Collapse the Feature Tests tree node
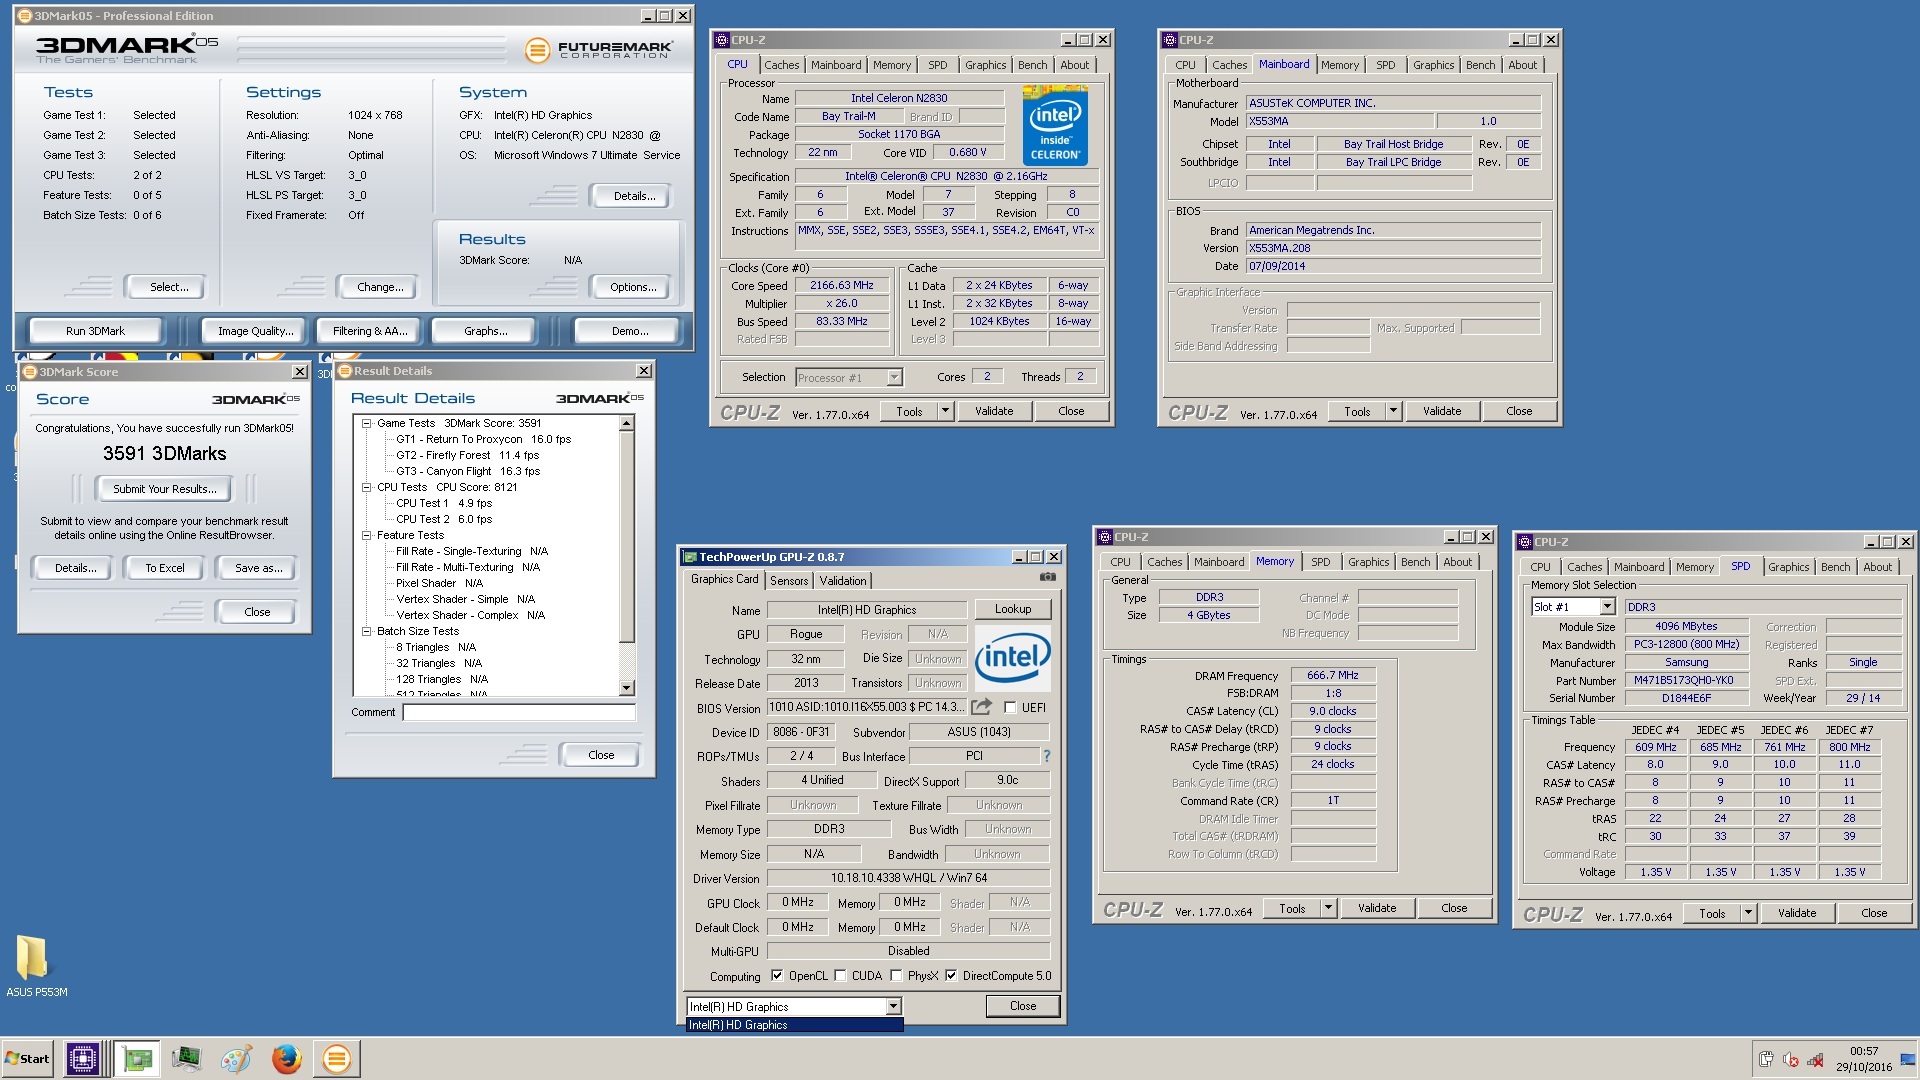 pyautogui.click(x=367, y=535)
